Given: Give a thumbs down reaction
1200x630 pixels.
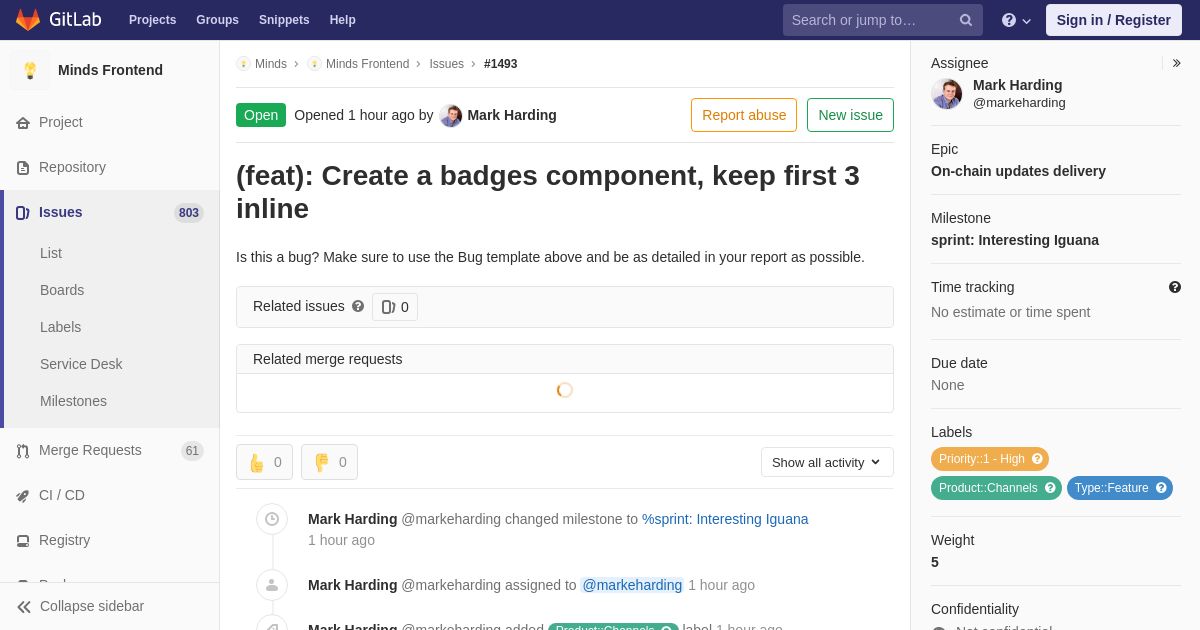Looking at the screenshot, I should coord(329,462).
